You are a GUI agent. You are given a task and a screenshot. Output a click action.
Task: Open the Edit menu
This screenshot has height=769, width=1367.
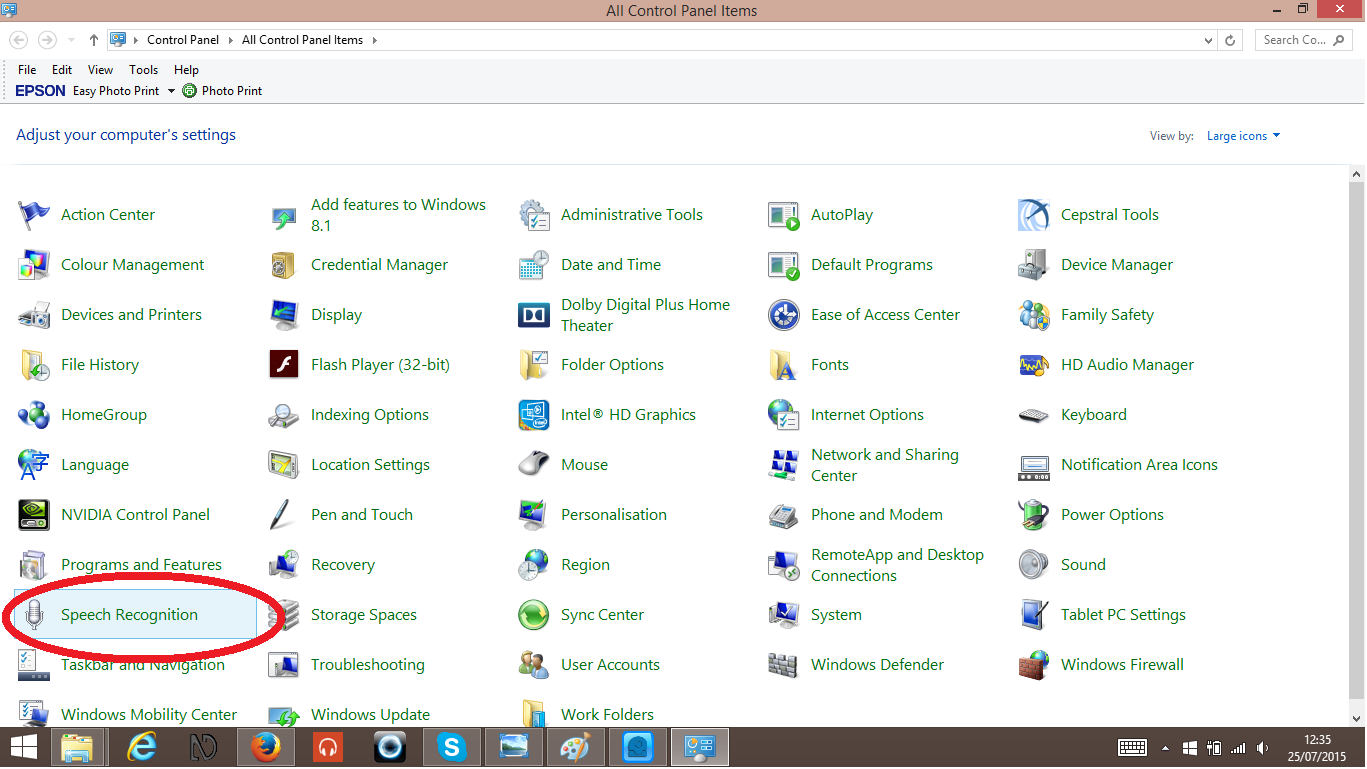[62, 70]
